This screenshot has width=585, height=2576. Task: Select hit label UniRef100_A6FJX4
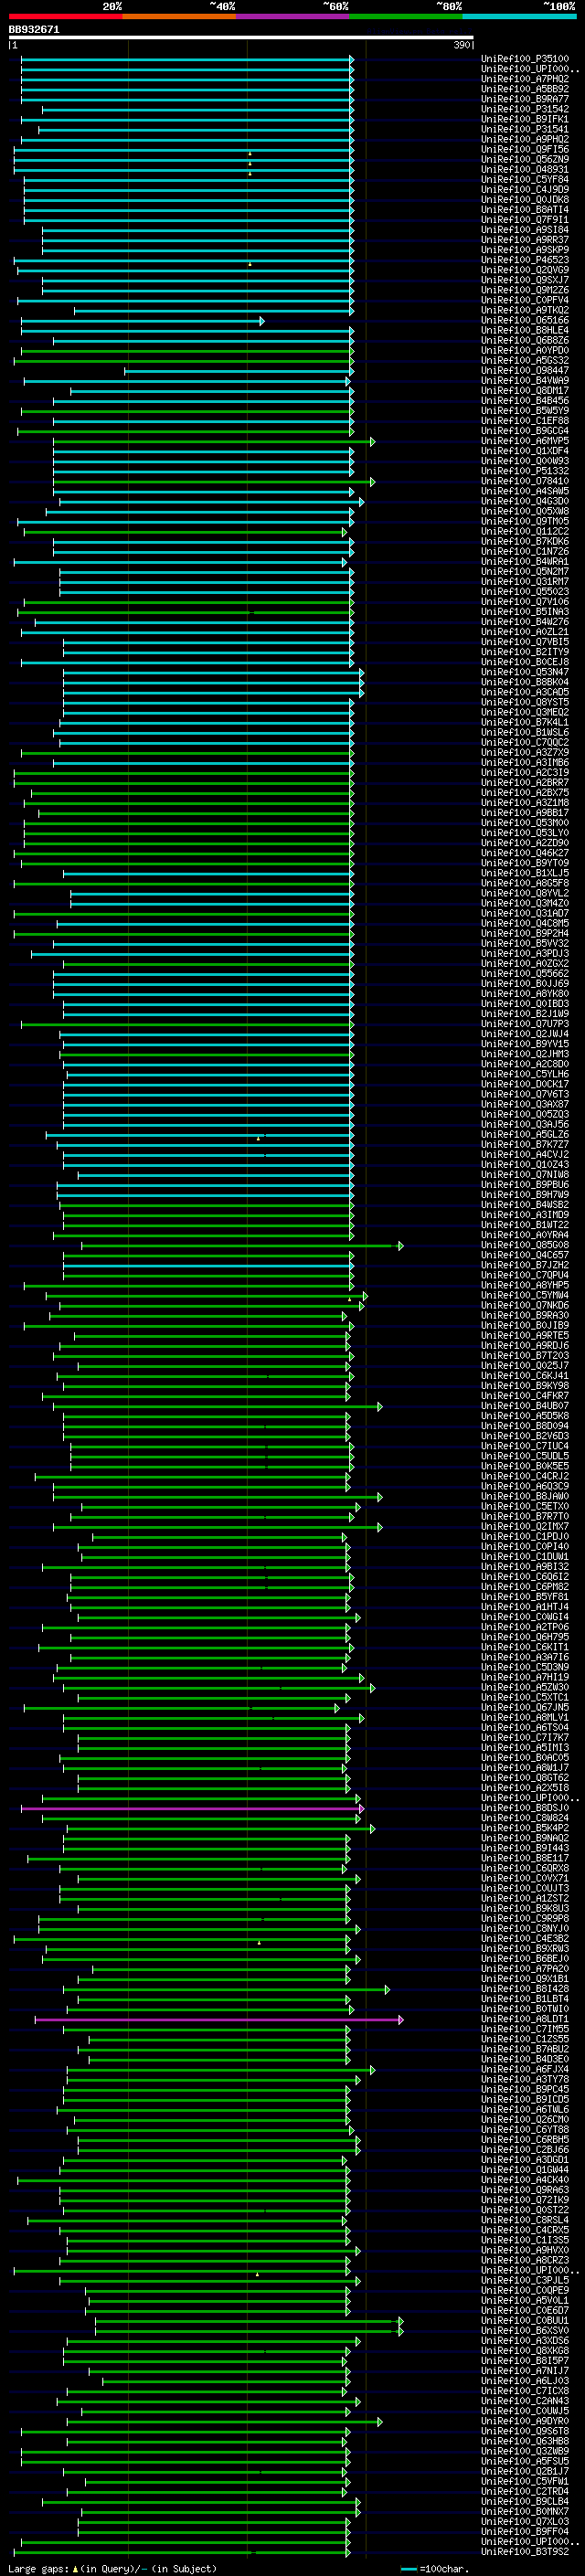(525, 2070)
